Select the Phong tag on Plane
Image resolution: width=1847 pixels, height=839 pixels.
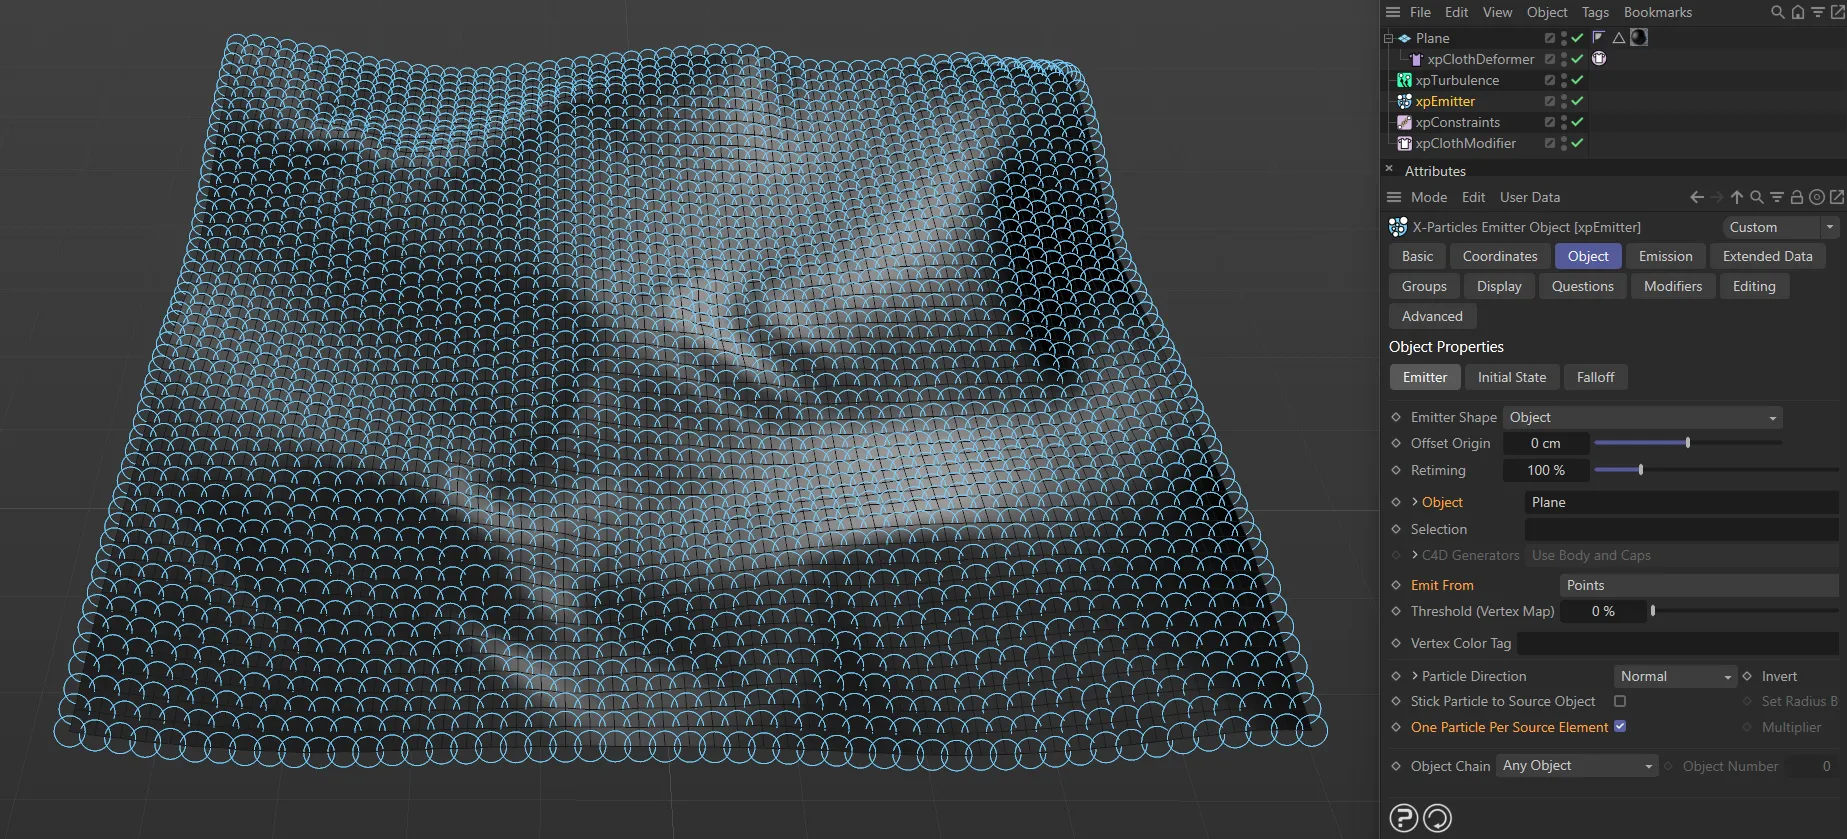(x=1599, y=37)
